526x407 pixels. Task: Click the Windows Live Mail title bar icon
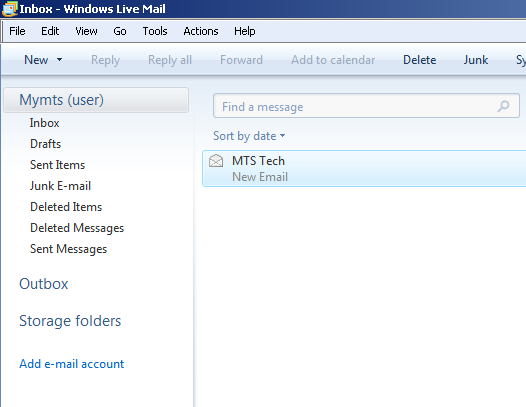(x=9, y=8)
